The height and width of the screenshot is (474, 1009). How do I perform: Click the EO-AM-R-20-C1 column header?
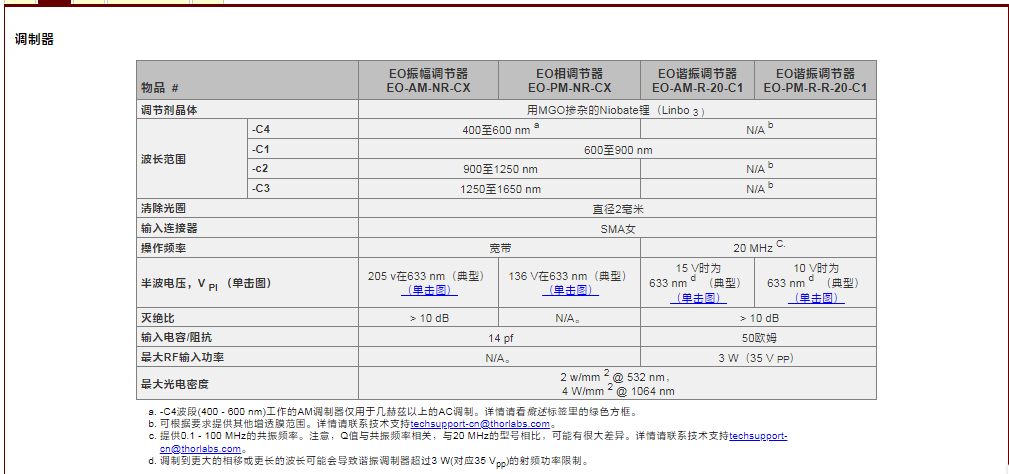tap(697, 81)
